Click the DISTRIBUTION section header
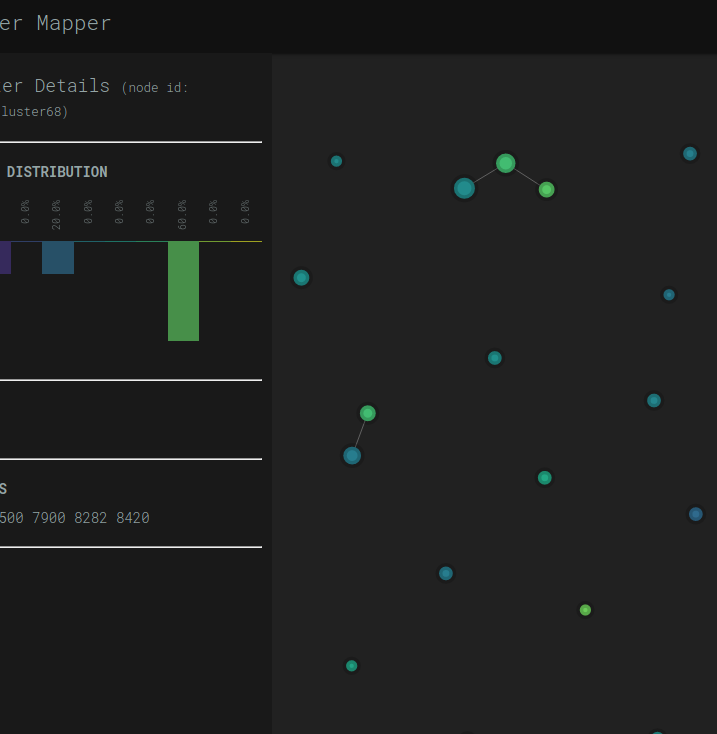717x734 pixels. pos(57,172)
